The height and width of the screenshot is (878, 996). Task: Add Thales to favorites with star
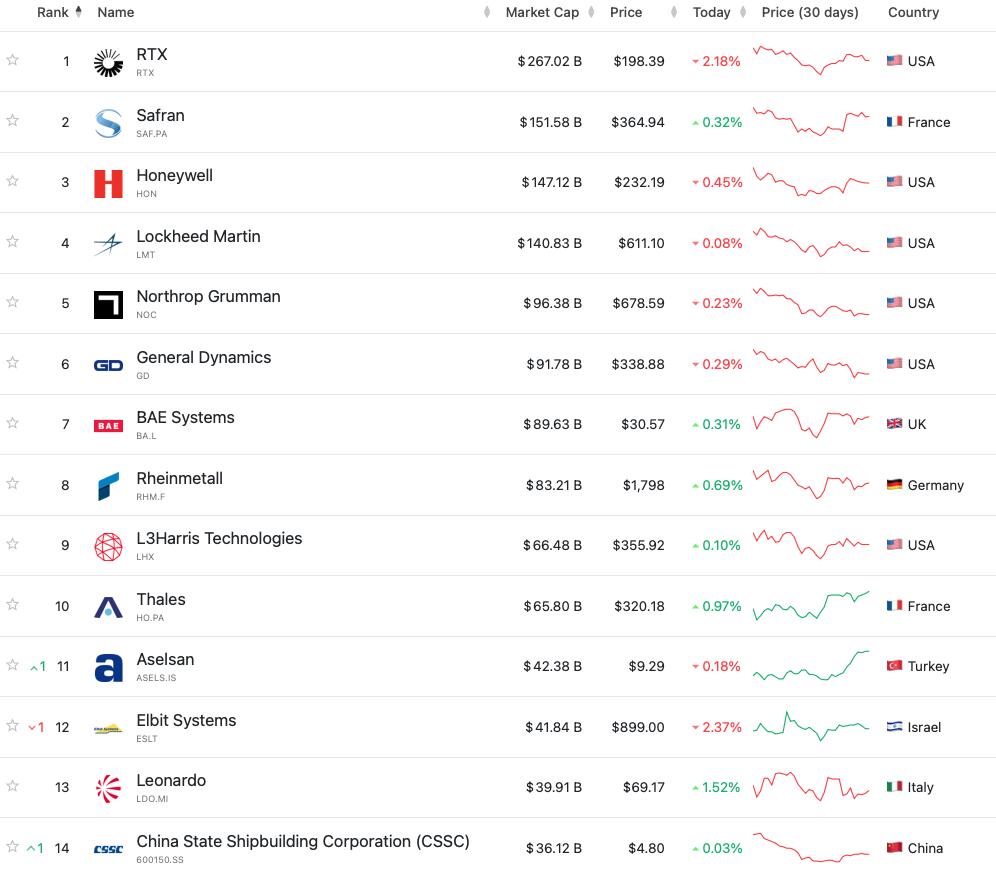point(13,605)
